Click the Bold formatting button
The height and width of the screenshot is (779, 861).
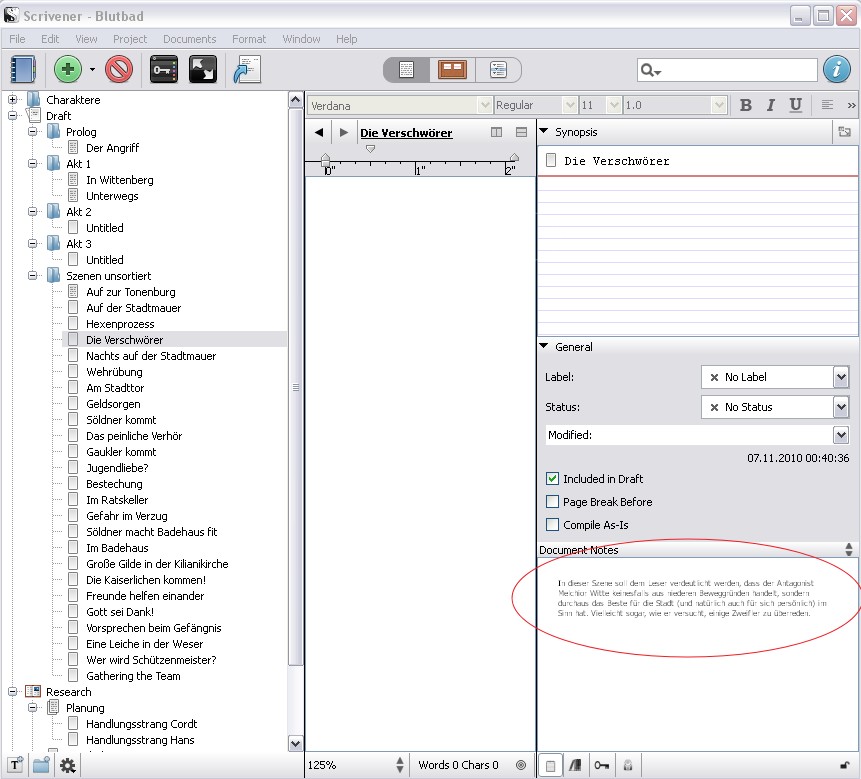[745, 105]
